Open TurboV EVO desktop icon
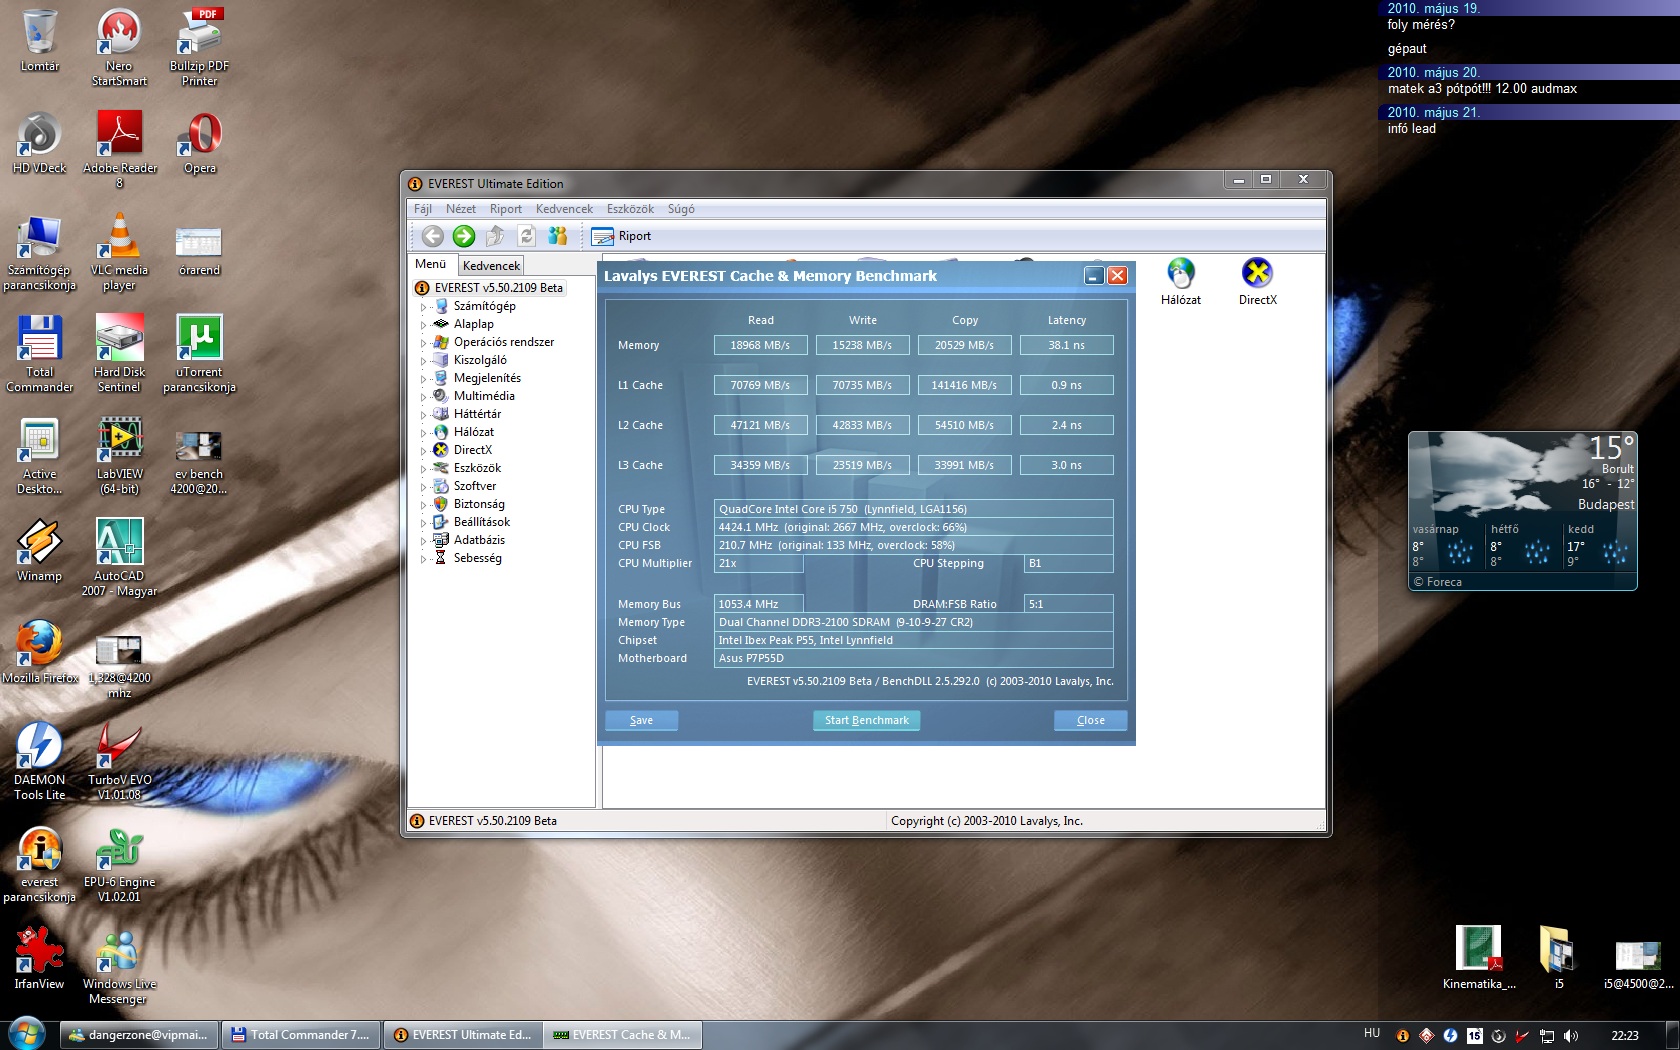 (x=119, y=762)
